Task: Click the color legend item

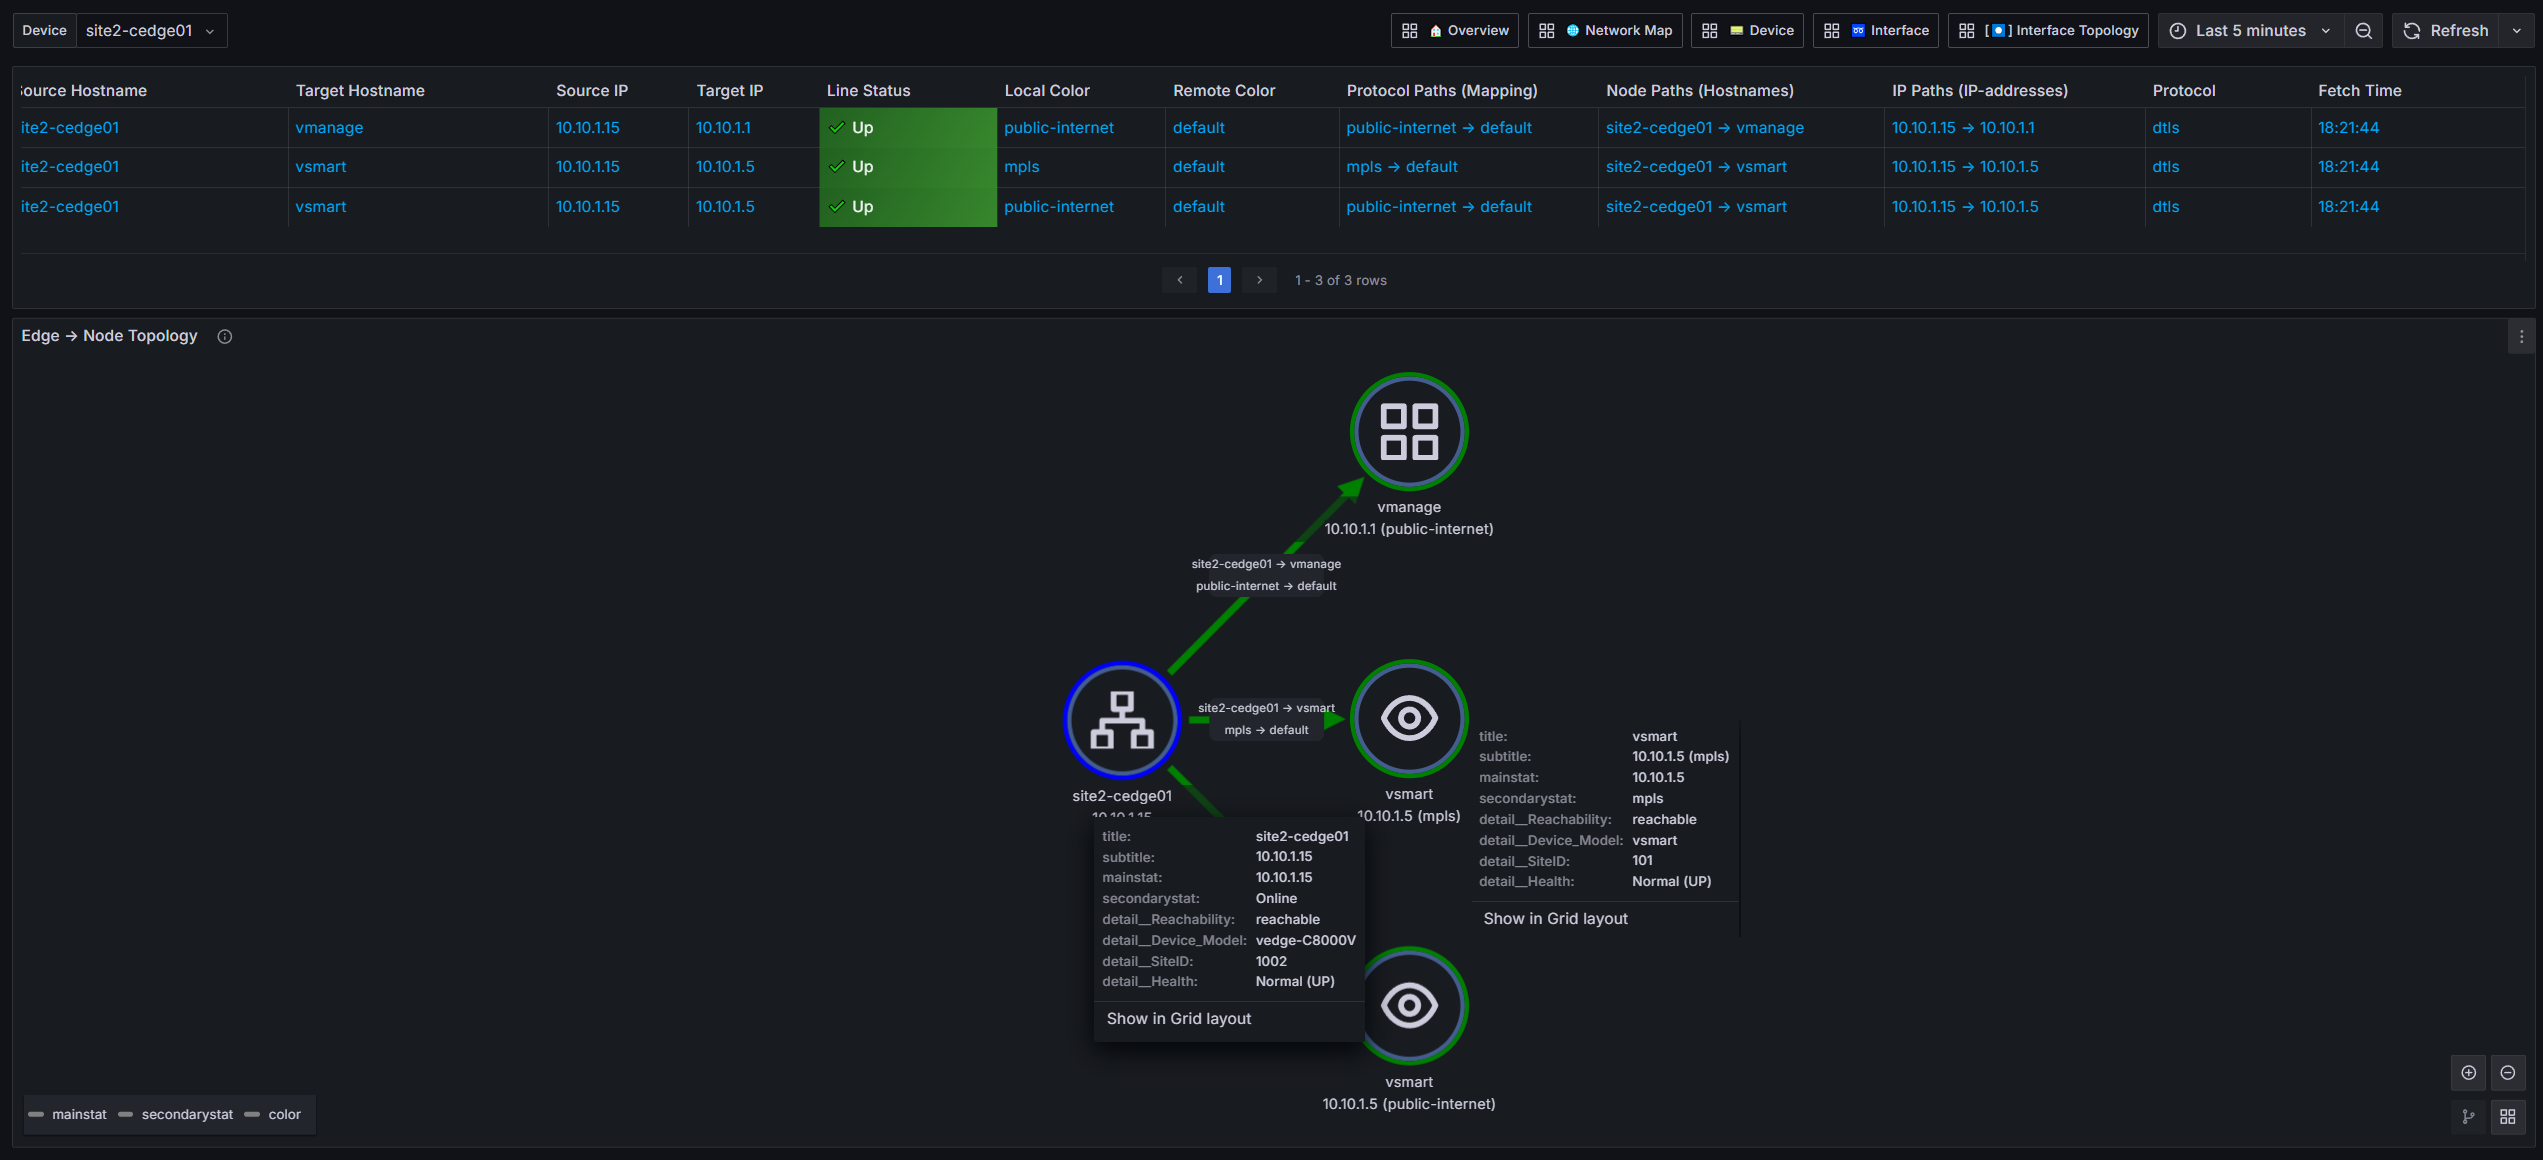Action: pos(273,1115)
